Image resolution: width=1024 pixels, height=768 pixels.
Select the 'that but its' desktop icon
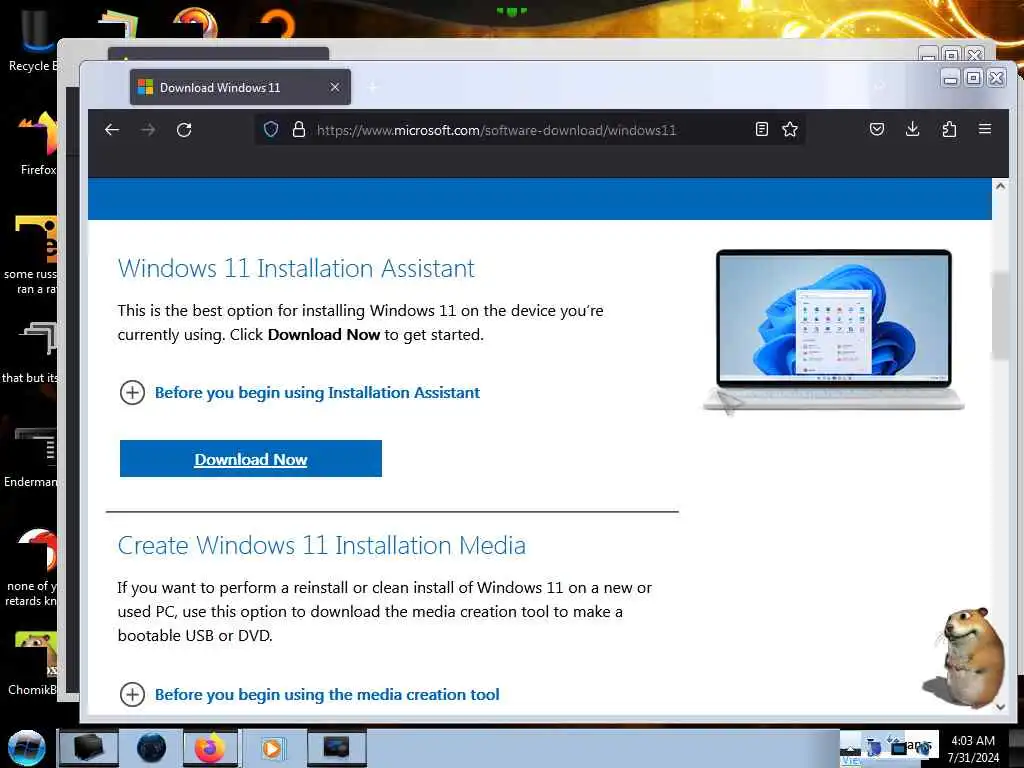point(31,353)
